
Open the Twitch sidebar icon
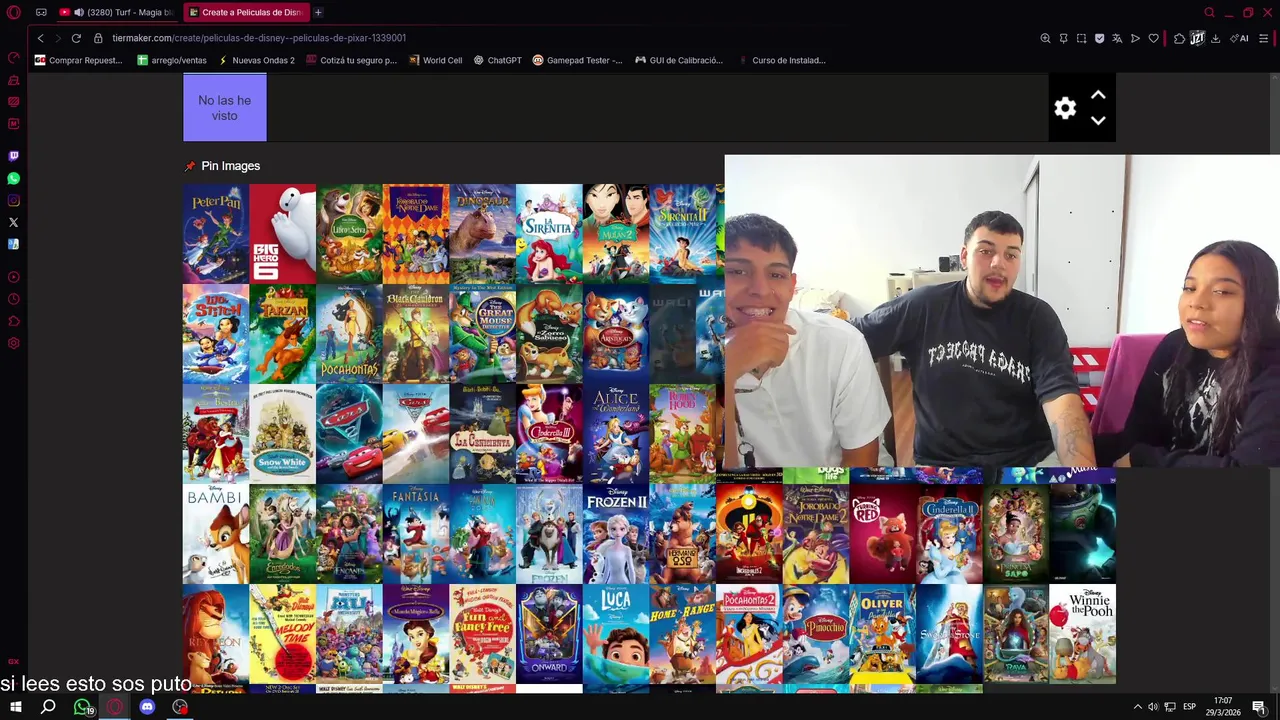[x=13, y=156]
